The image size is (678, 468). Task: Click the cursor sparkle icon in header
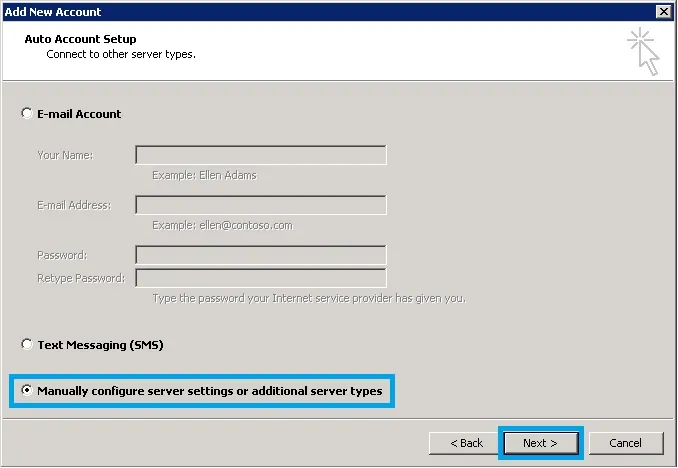[644, 51]
